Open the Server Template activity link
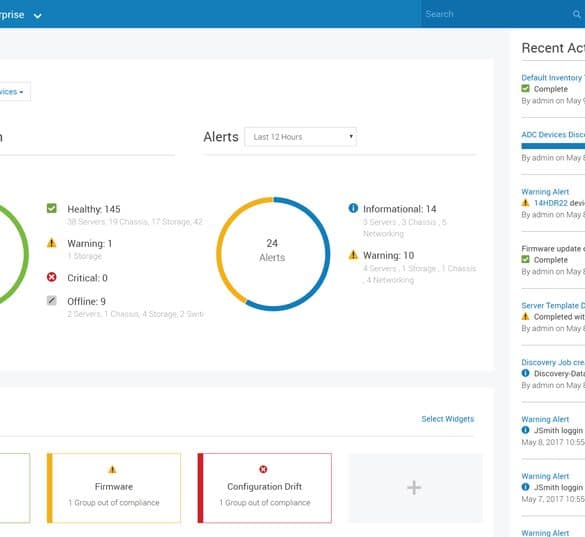The width and height of the screenshot is (585, 537). 553,306
